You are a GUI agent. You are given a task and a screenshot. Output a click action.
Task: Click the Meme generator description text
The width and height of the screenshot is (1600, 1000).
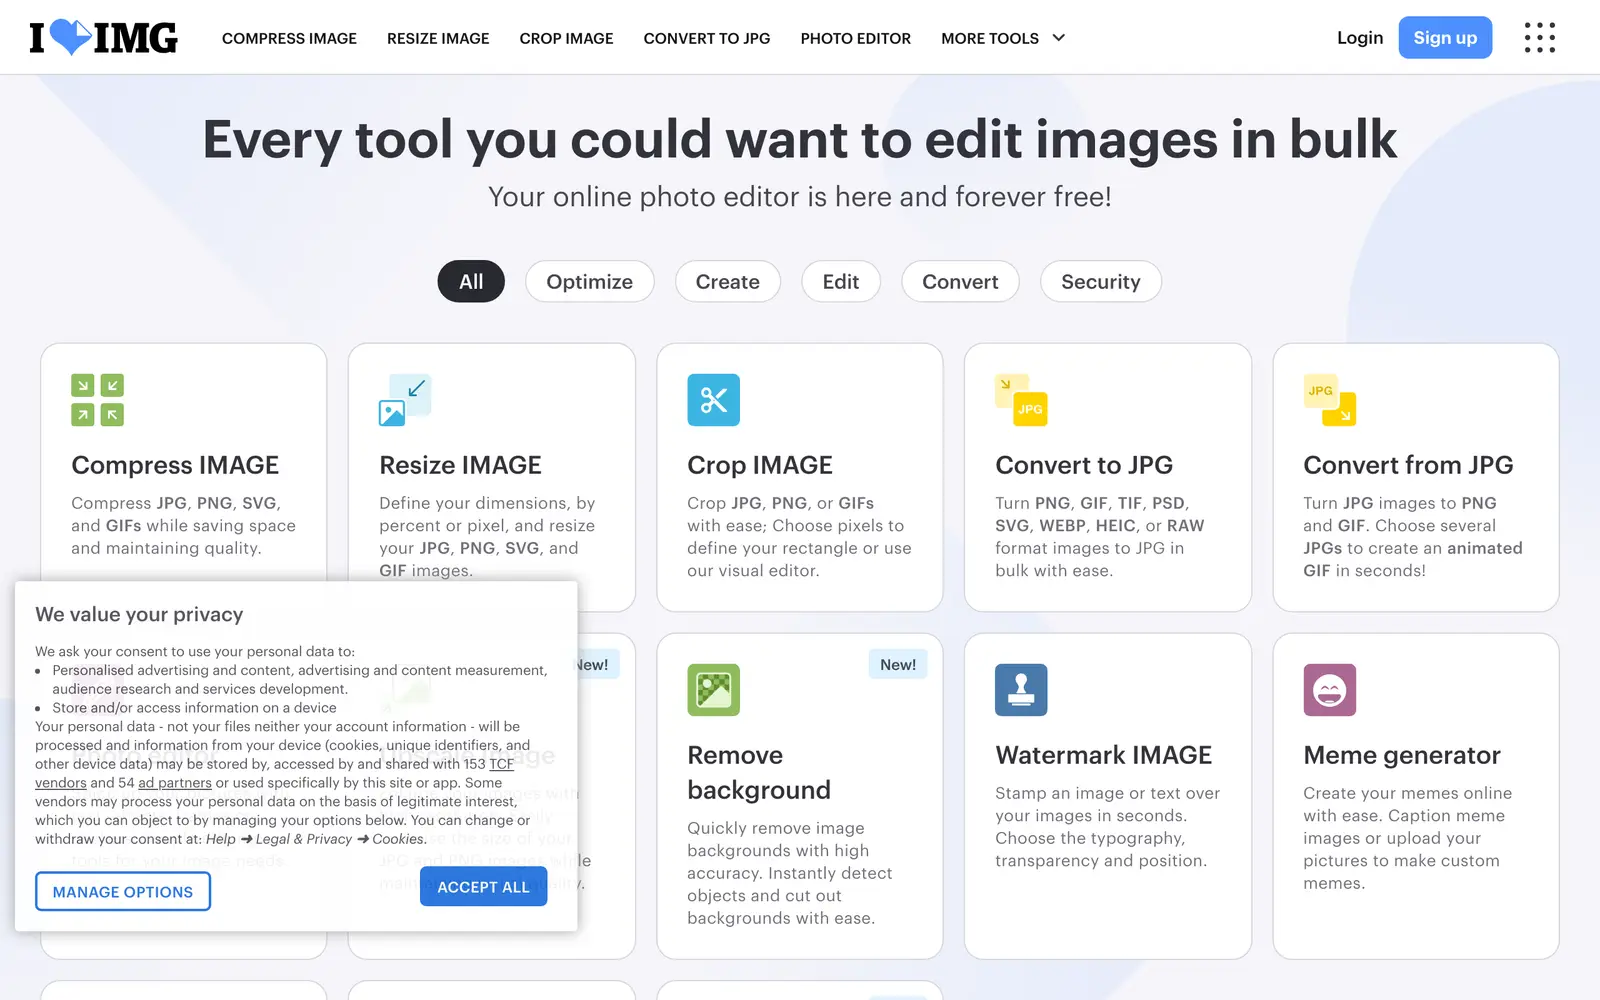pyautogui.click(x=1407, y=838)
